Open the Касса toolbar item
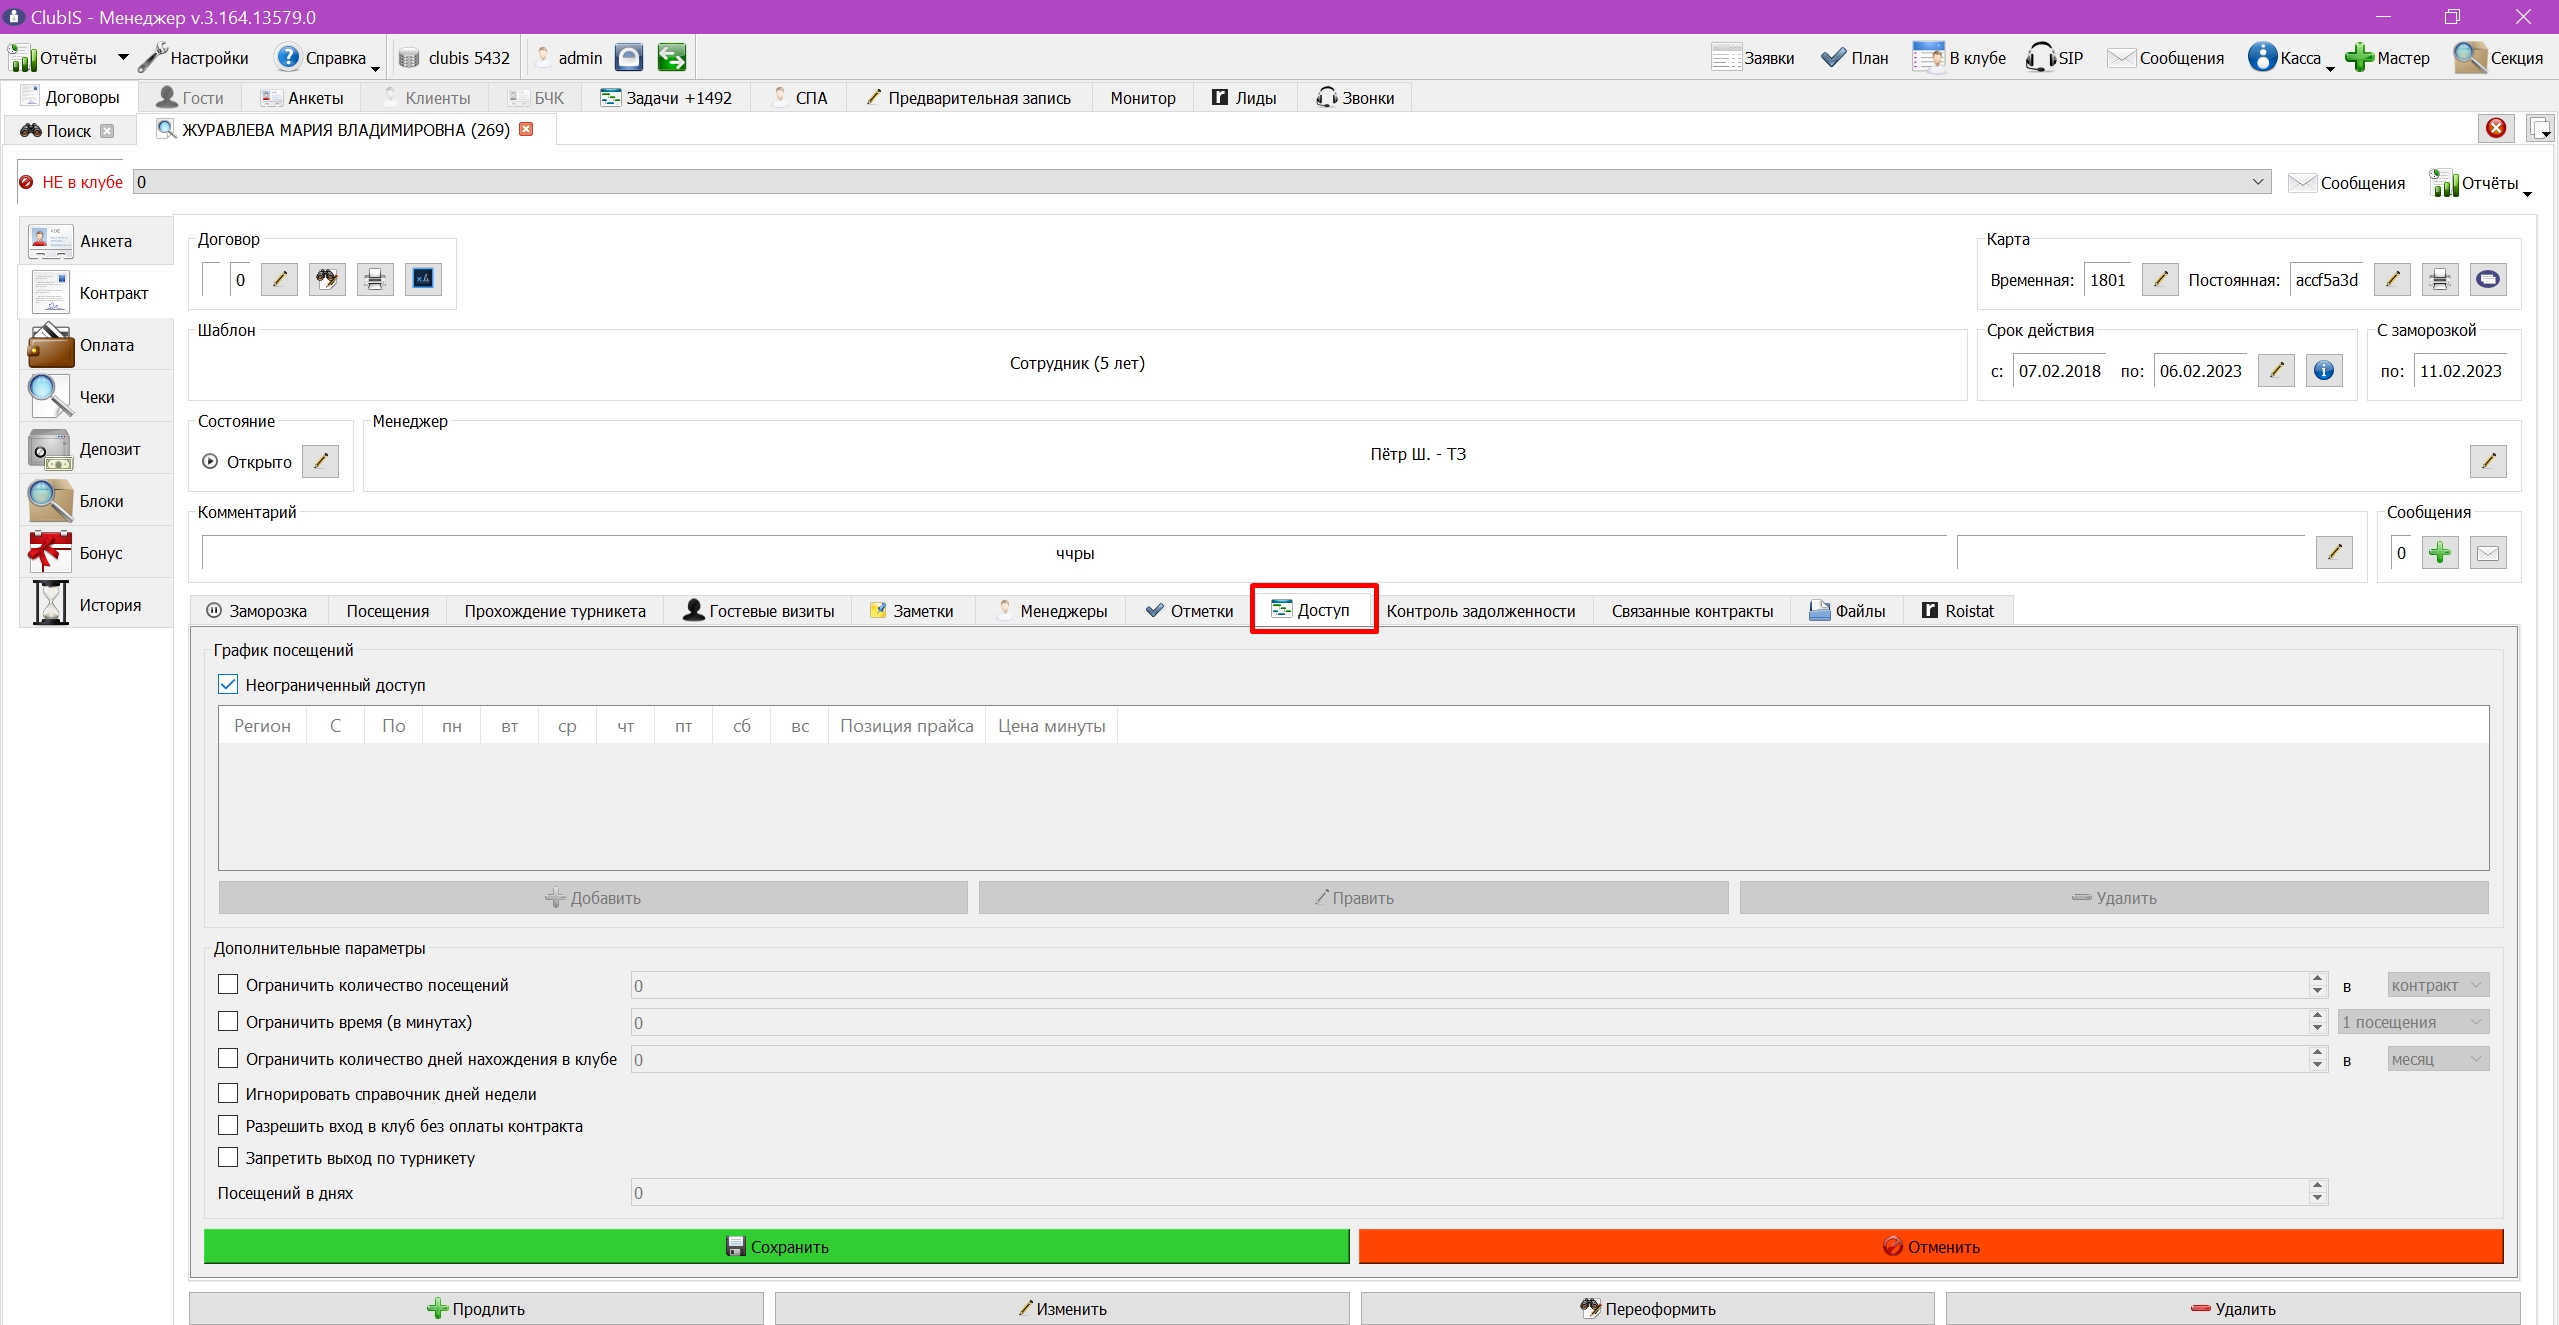This screenshot has width=2559, height=1325. pyautogui.click(x=2290, y=58)
